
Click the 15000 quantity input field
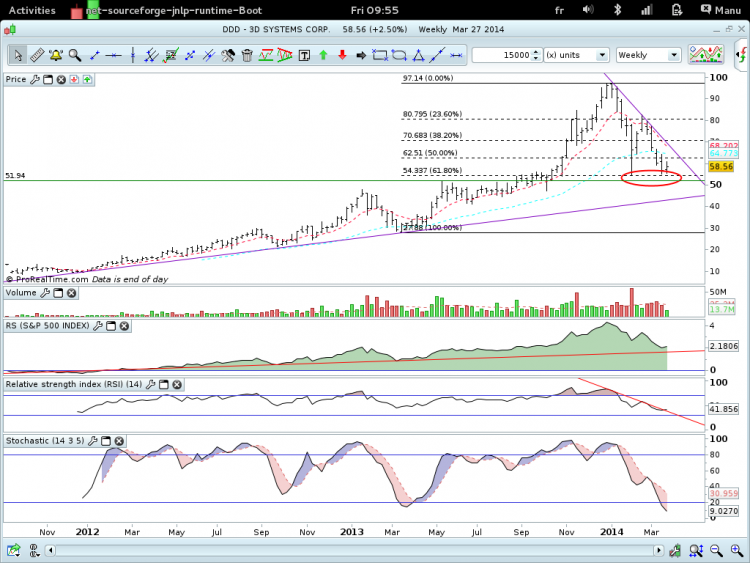[x=502, y=55]
